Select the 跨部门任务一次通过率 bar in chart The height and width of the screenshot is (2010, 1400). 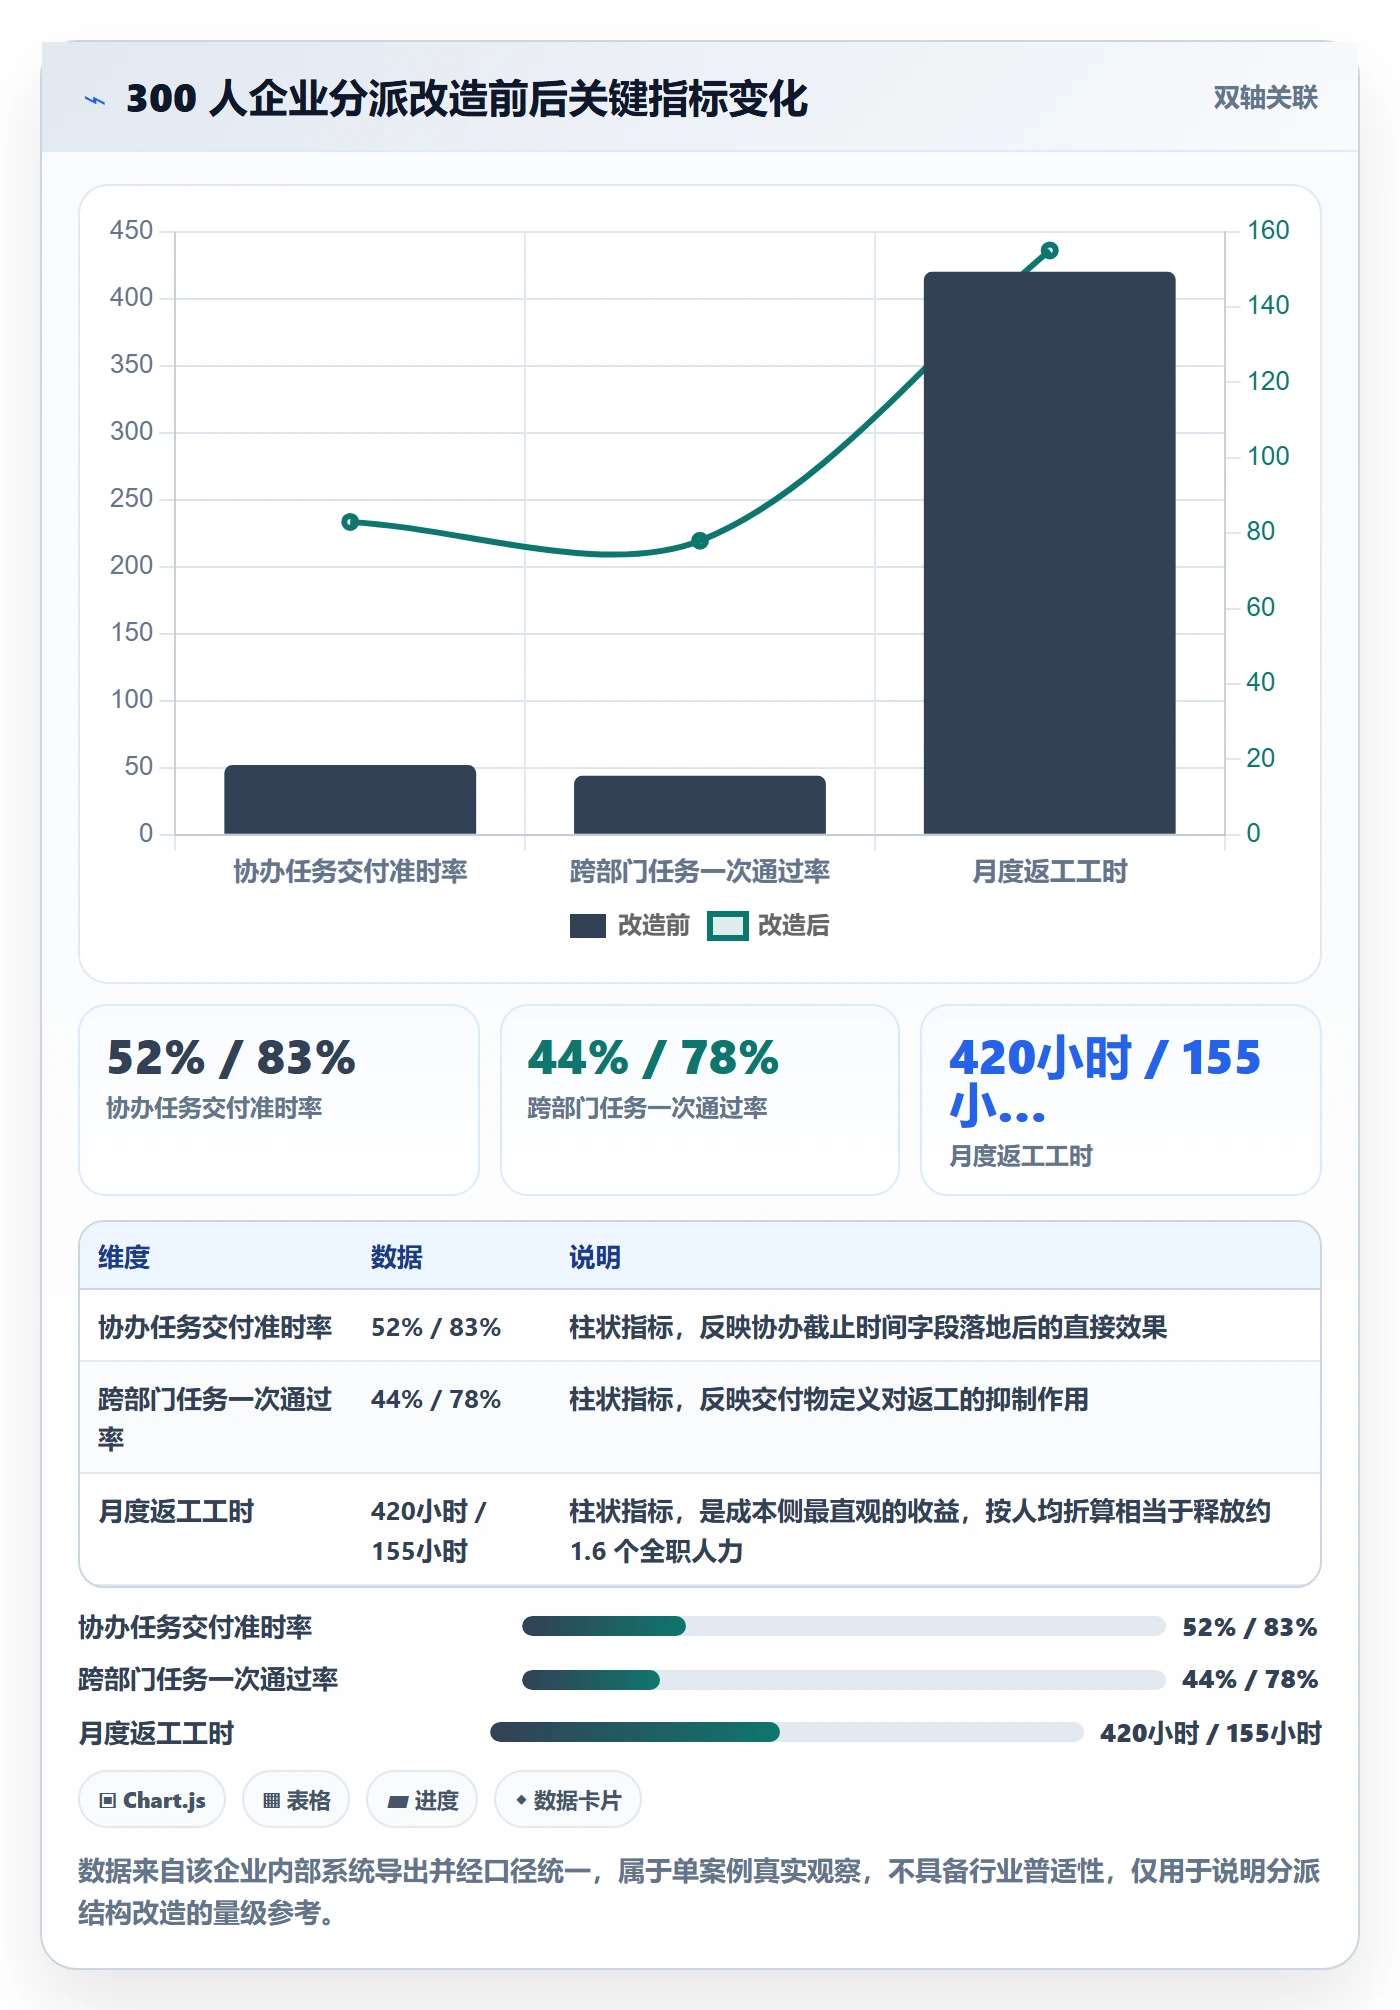[x=700, y=805]
